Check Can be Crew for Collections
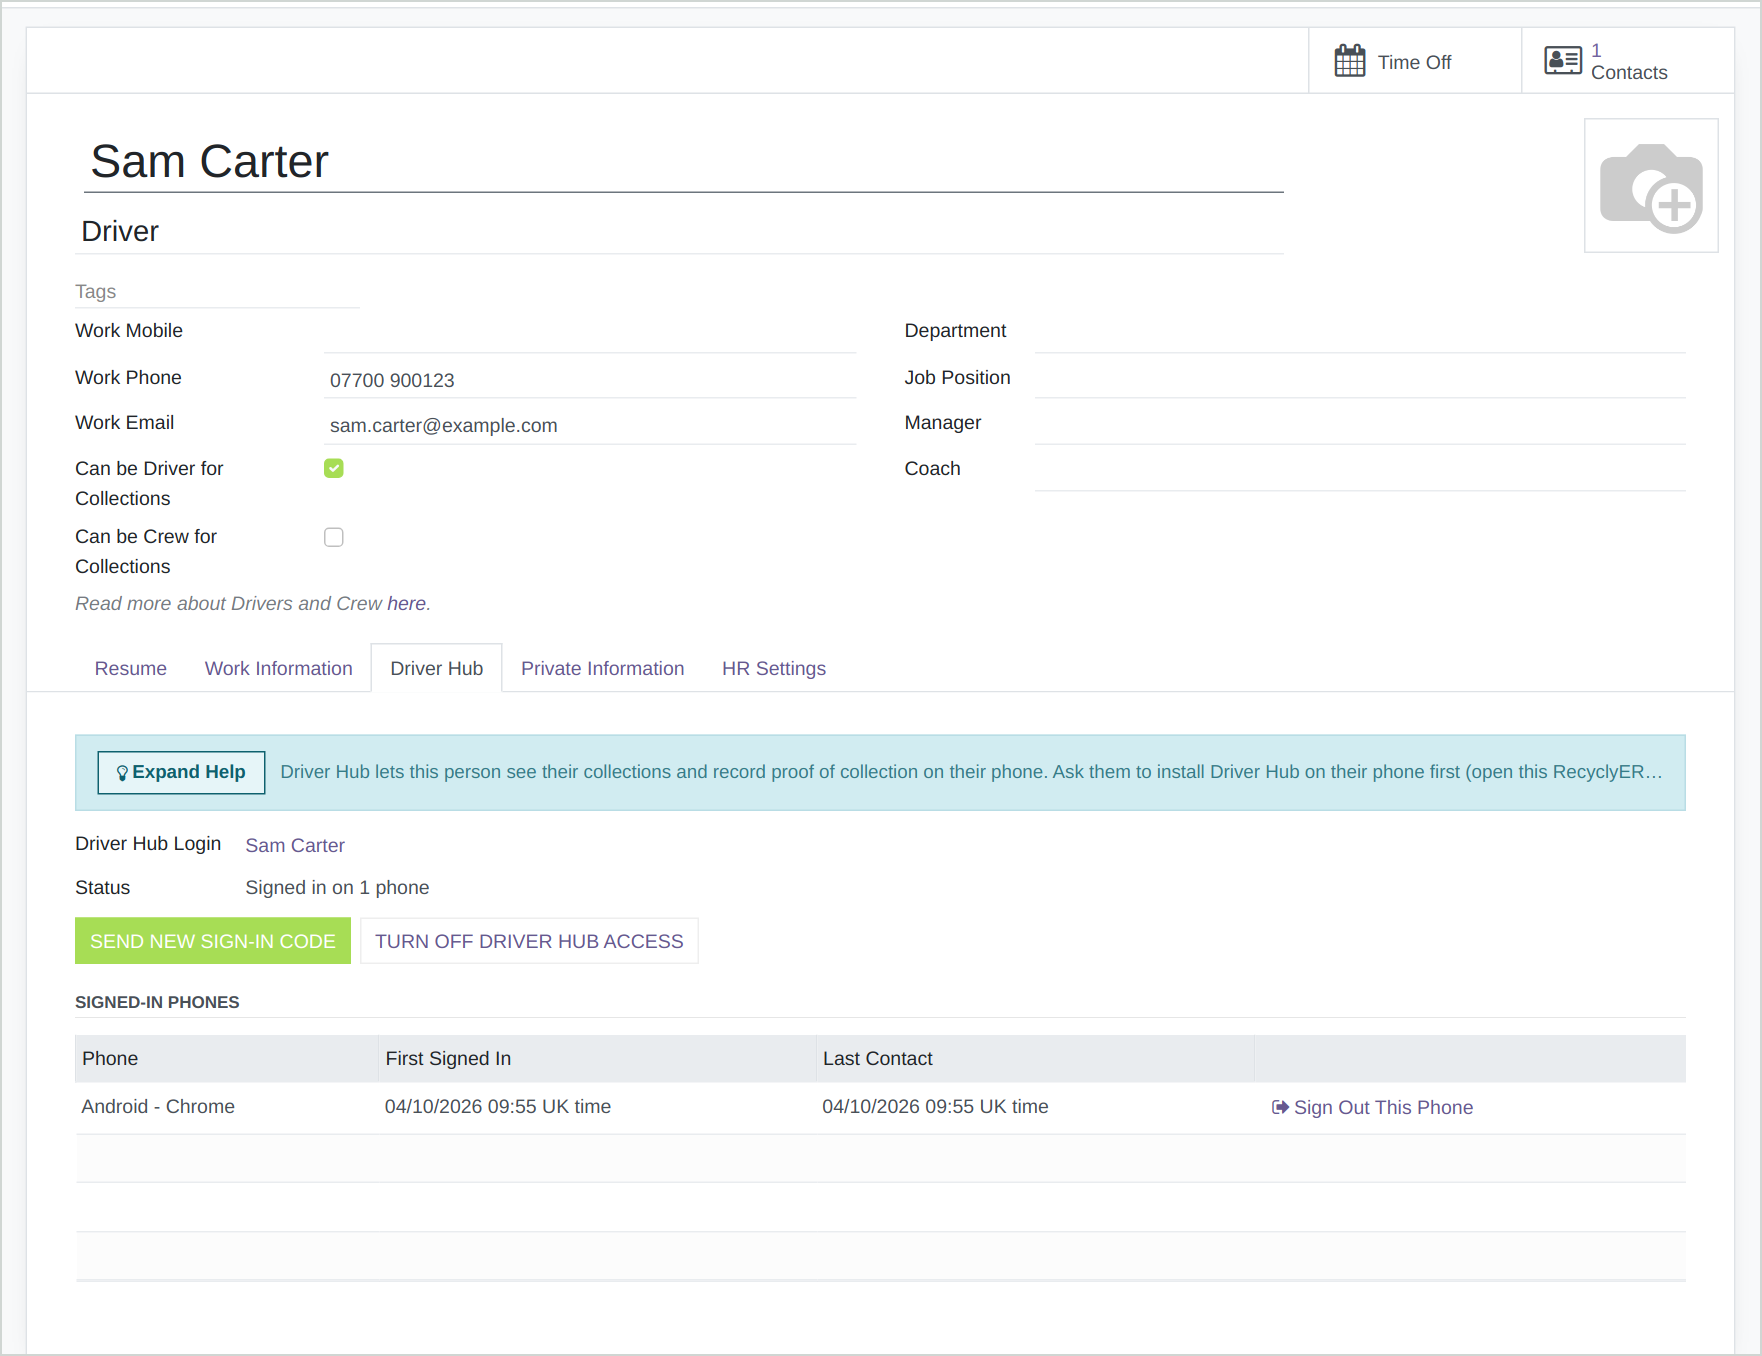The width and height of the screenshot is (1762, 1356). 334,537
